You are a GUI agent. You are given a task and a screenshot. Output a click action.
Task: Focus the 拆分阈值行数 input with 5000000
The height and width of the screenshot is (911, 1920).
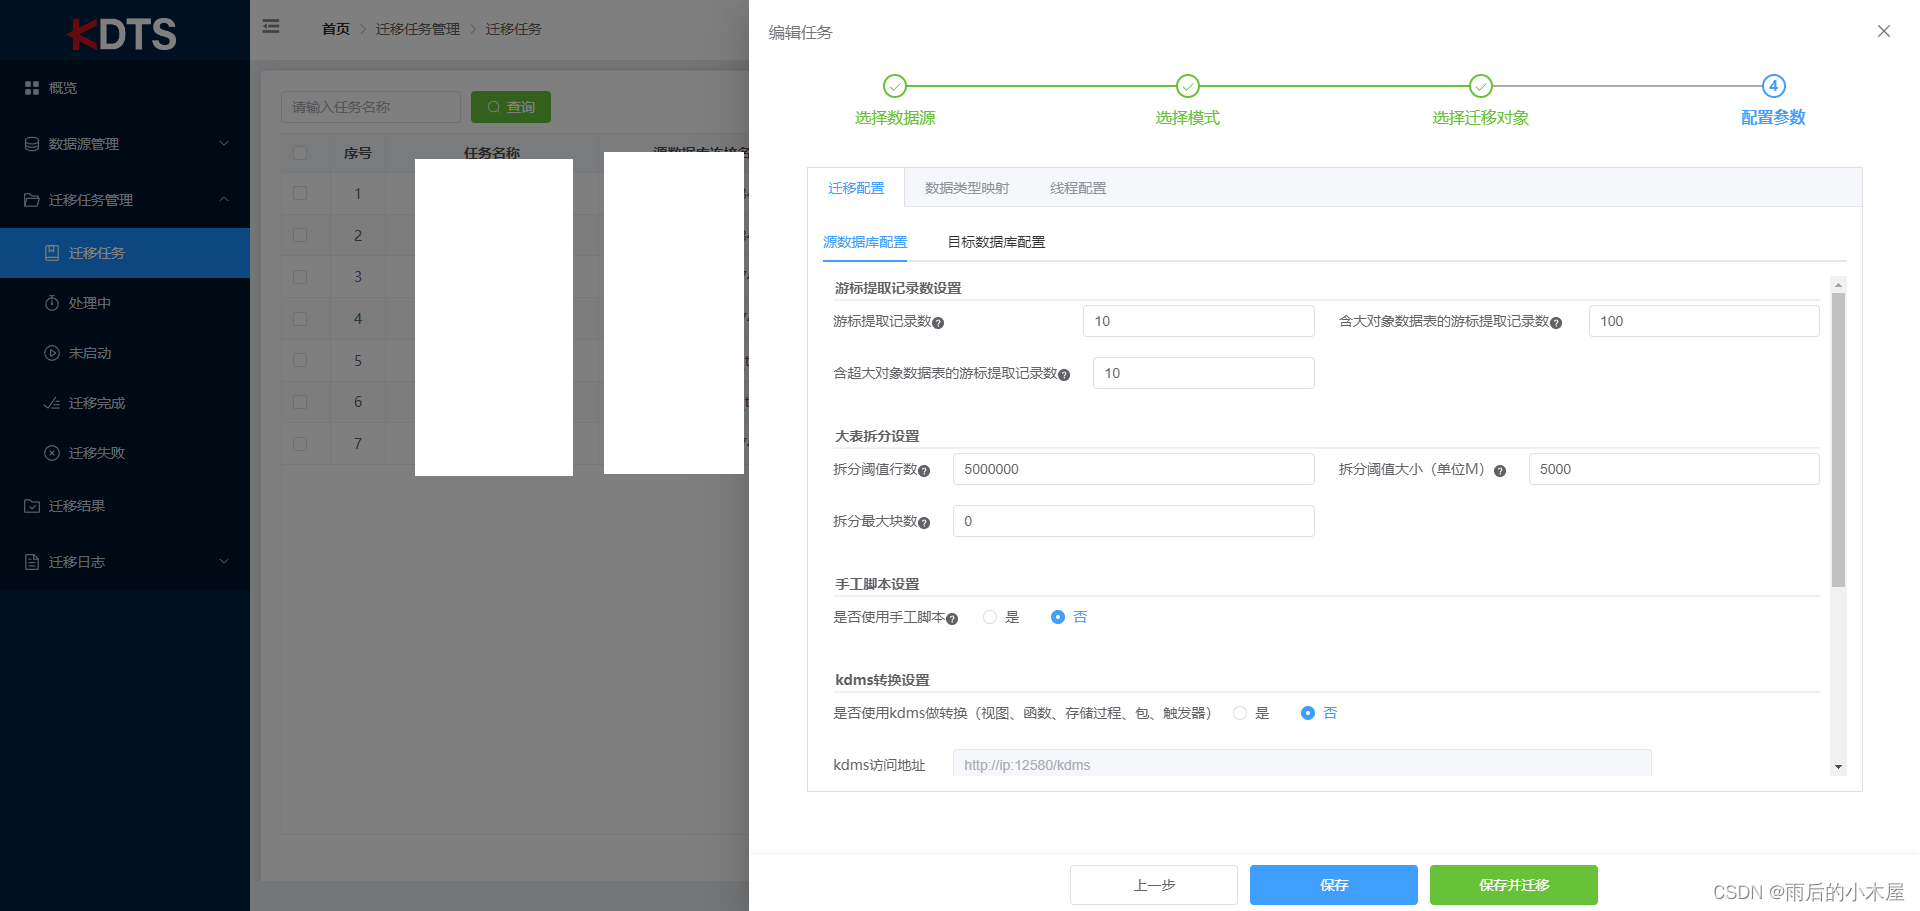[1134, 469]
